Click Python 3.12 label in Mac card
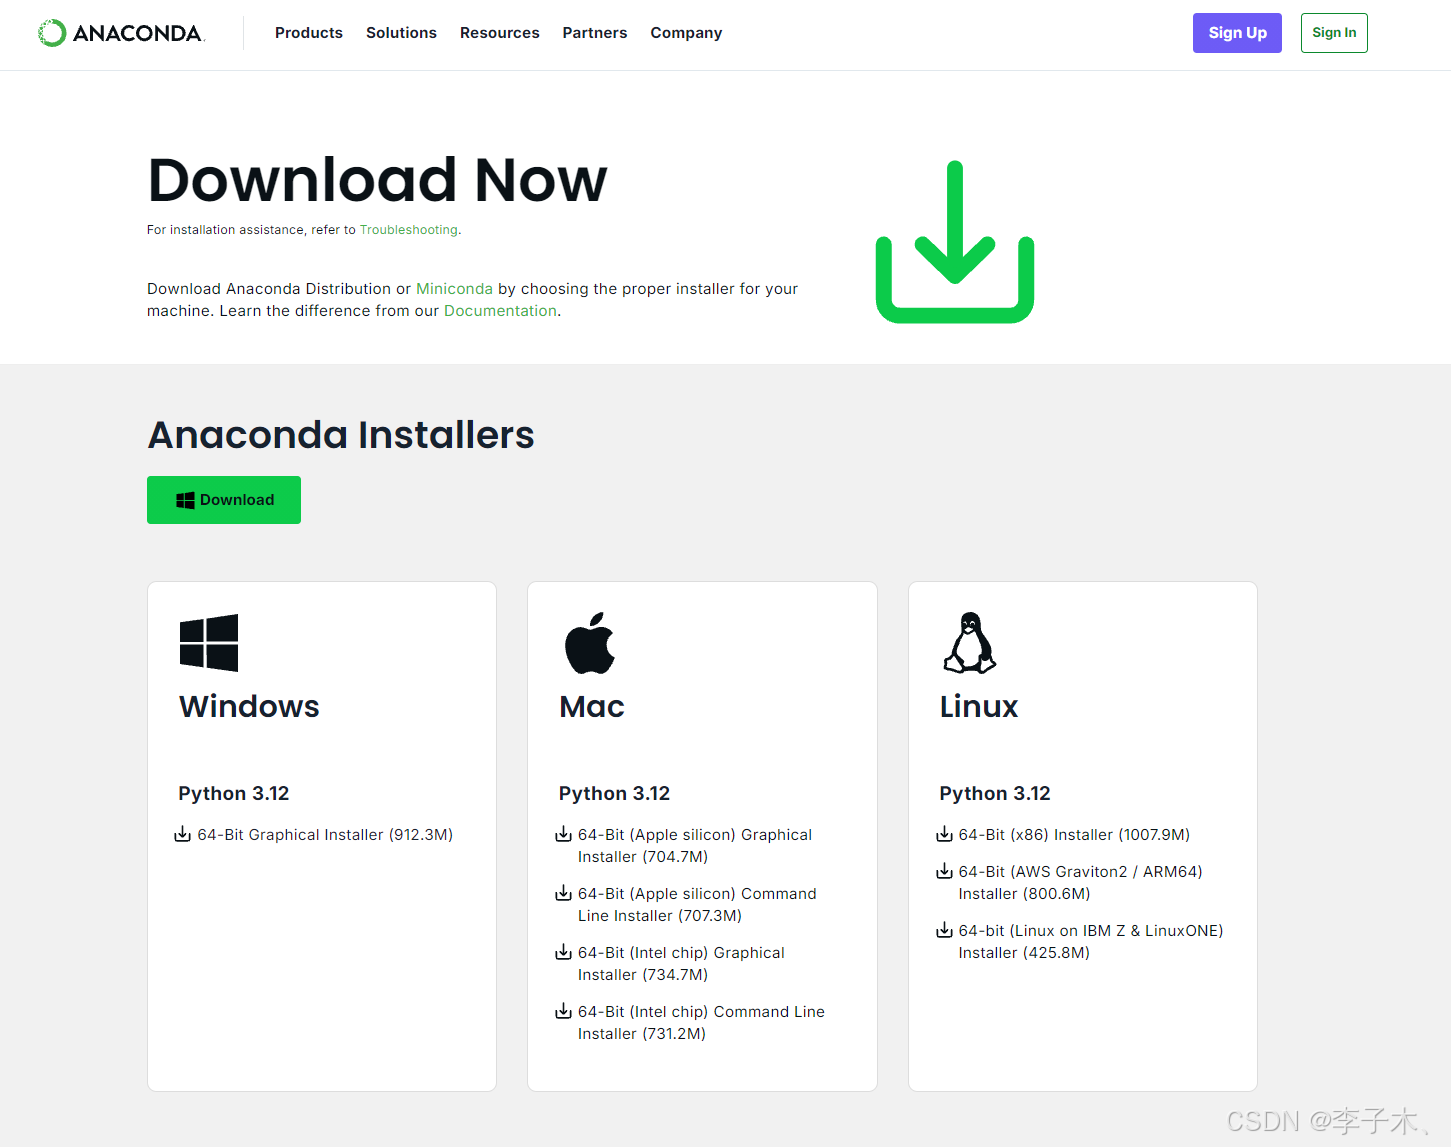Screen dimensions: 1451x1147 [x=614, y=794]
